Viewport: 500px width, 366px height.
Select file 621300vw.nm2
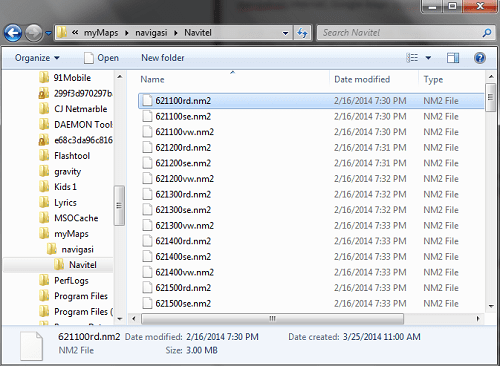pos(311,226)
